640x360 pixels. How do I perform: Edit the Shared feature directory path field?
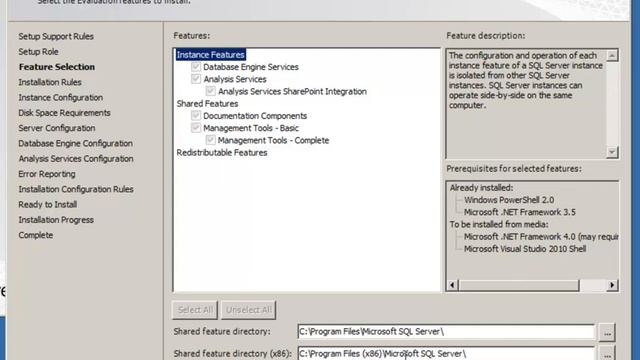pos(446,332)
